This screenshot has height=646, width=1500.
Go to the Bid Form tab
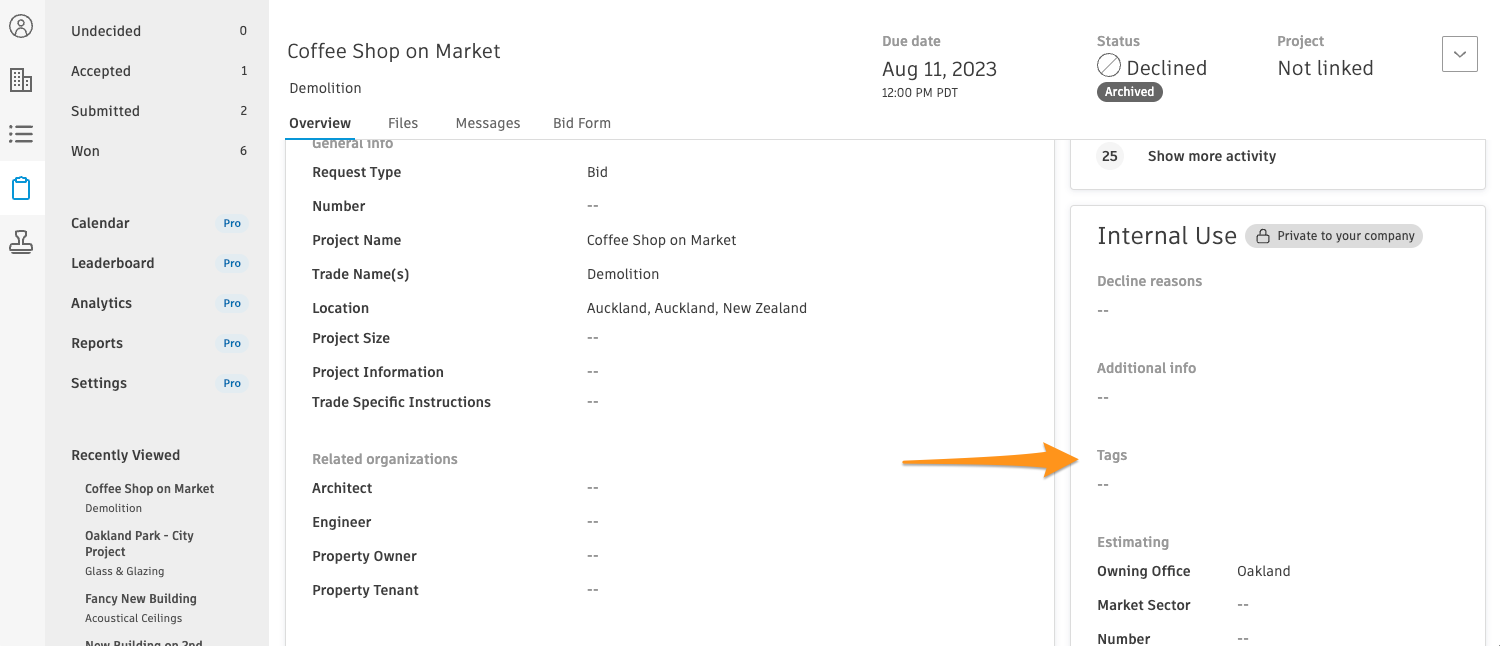click(x=581, y=123)
